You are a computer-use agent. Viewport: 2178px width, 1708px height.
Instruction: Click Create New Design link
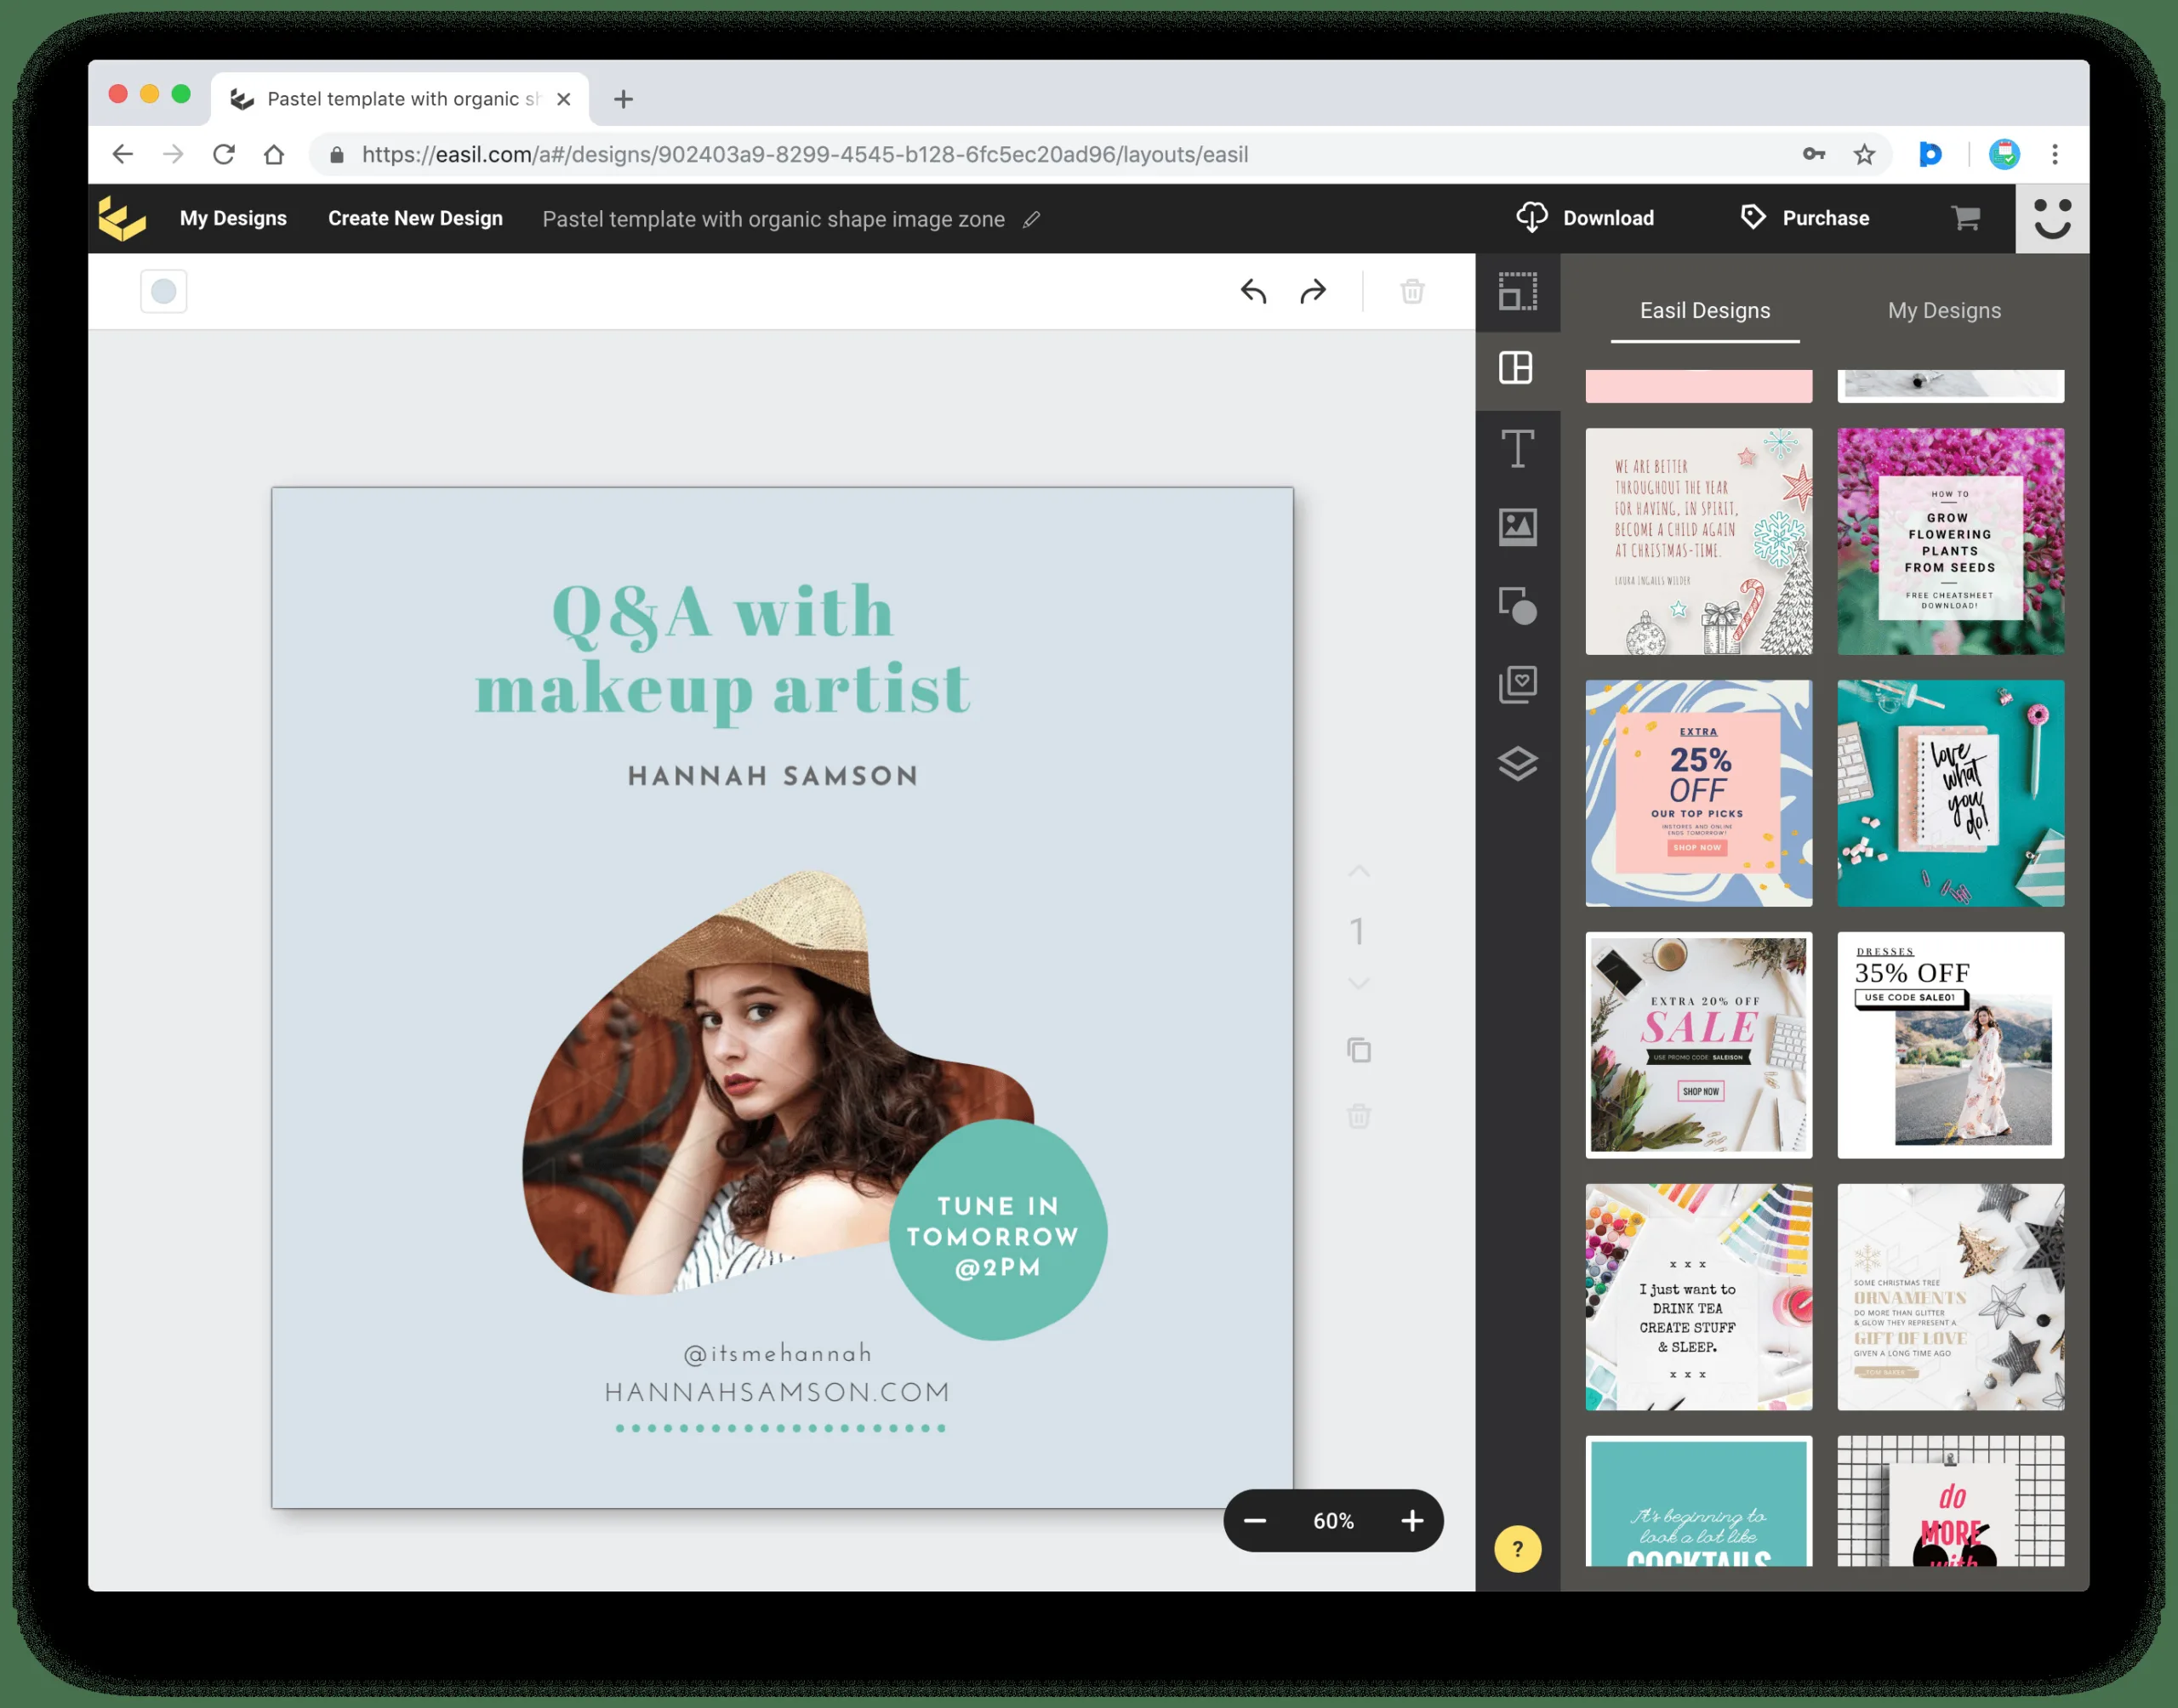pyautogui.click(x=415, y=218)
